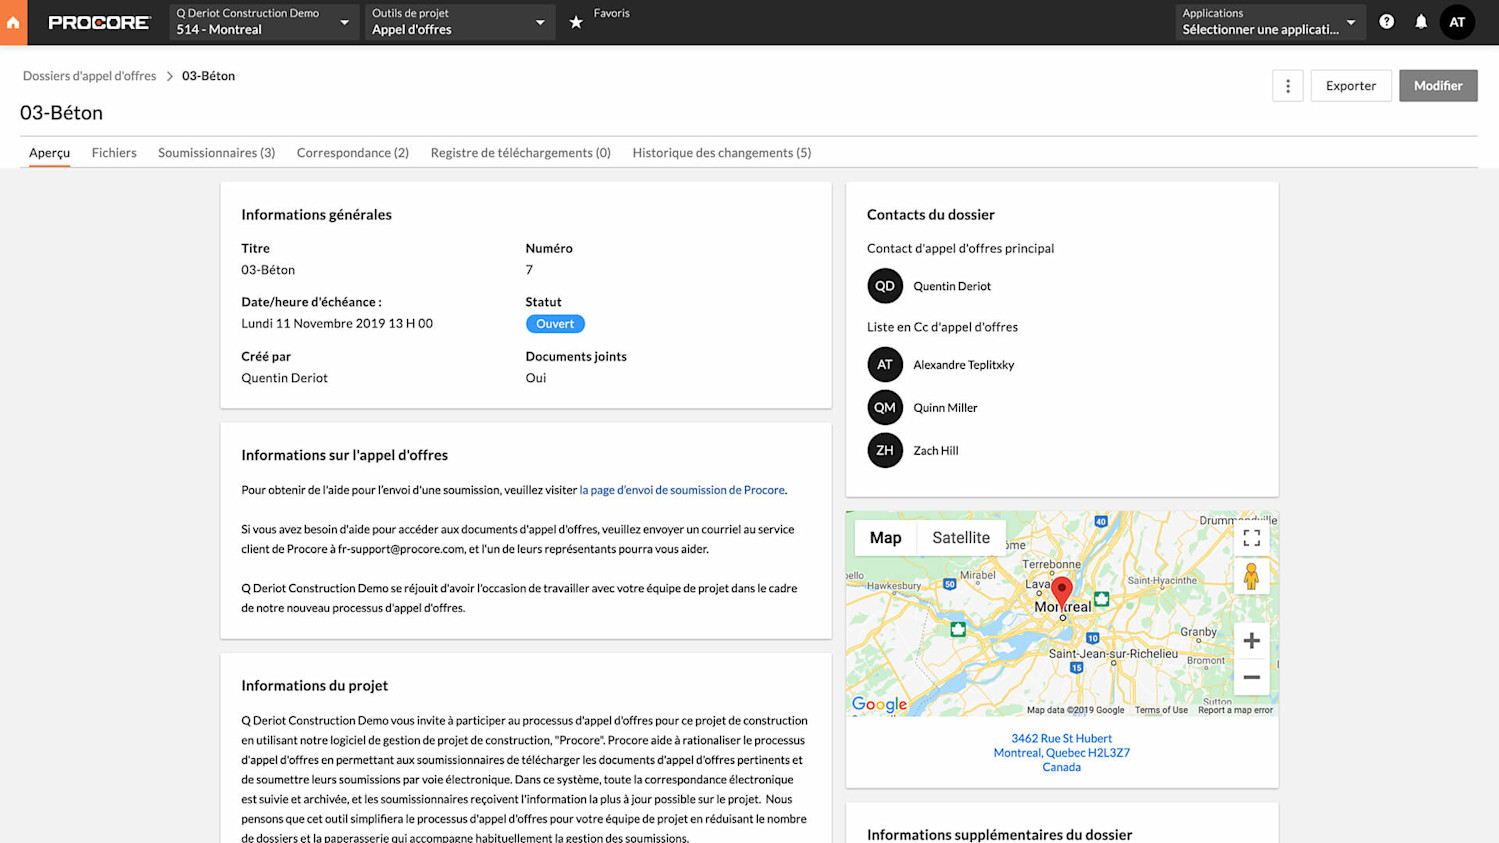
Task: Click the red location pin on Montreal
Action: click(1062, 591)
